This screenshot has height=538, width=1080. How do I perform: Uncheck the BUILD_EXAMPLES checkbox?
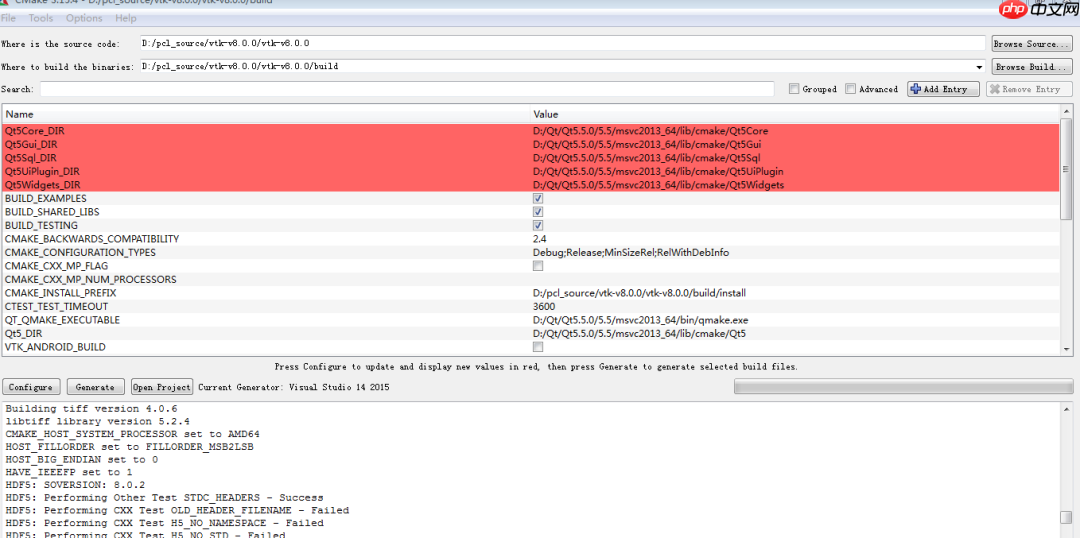pos(538,198)
